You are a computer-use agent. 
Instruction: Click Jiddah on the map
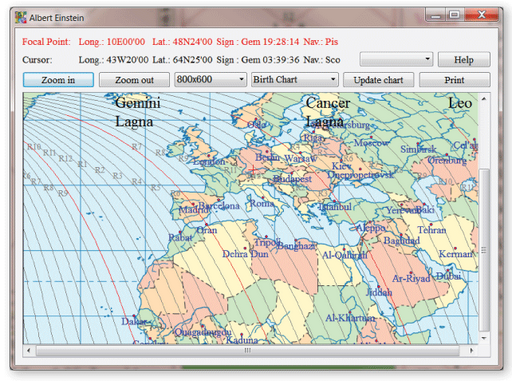pyautogui.click(x=379, y=292)
